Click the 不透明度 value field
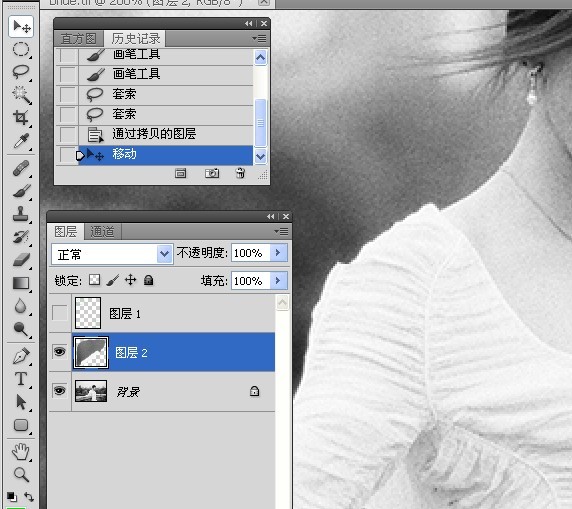 (251, 252)
